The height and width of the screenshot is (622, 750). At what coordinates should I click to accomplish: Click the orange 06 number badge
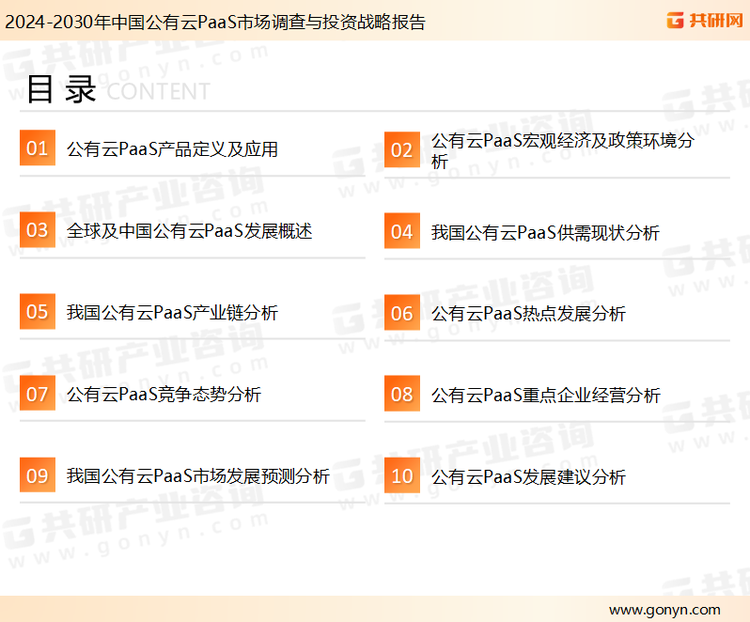pos(402,313)
